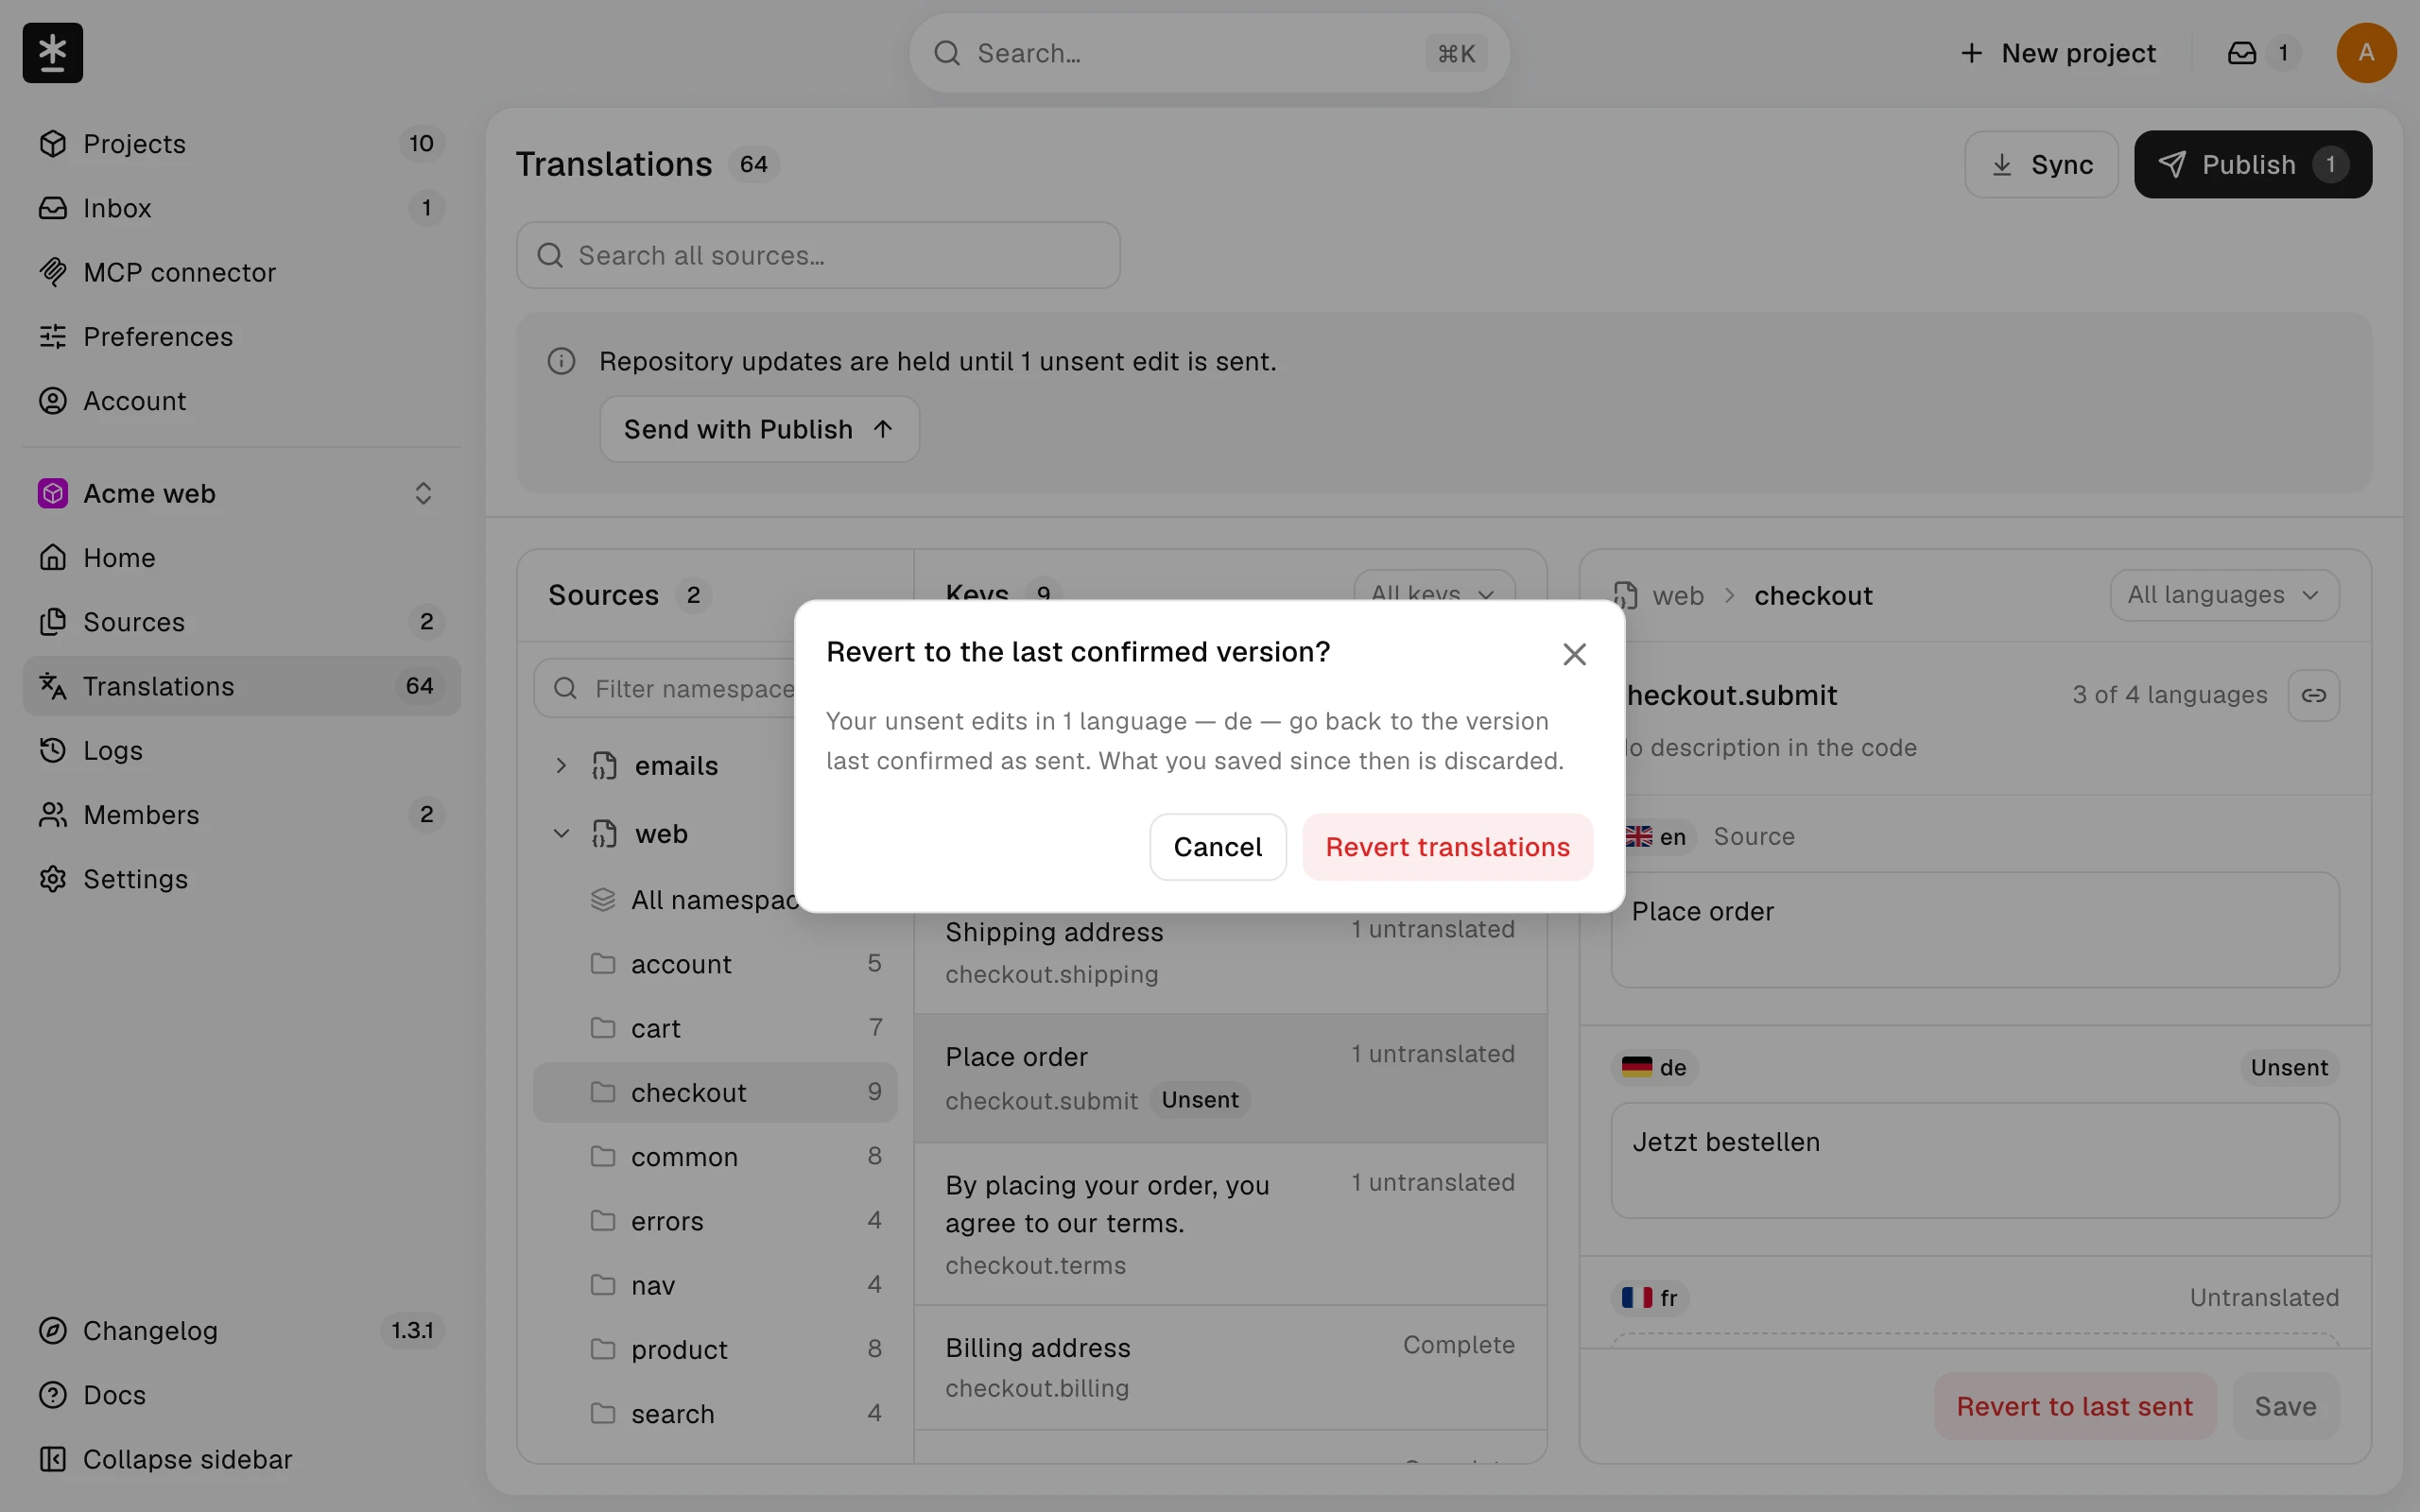Select the product namespace
This screenshot has height=1512, width=2420.
click(715, 1349)
